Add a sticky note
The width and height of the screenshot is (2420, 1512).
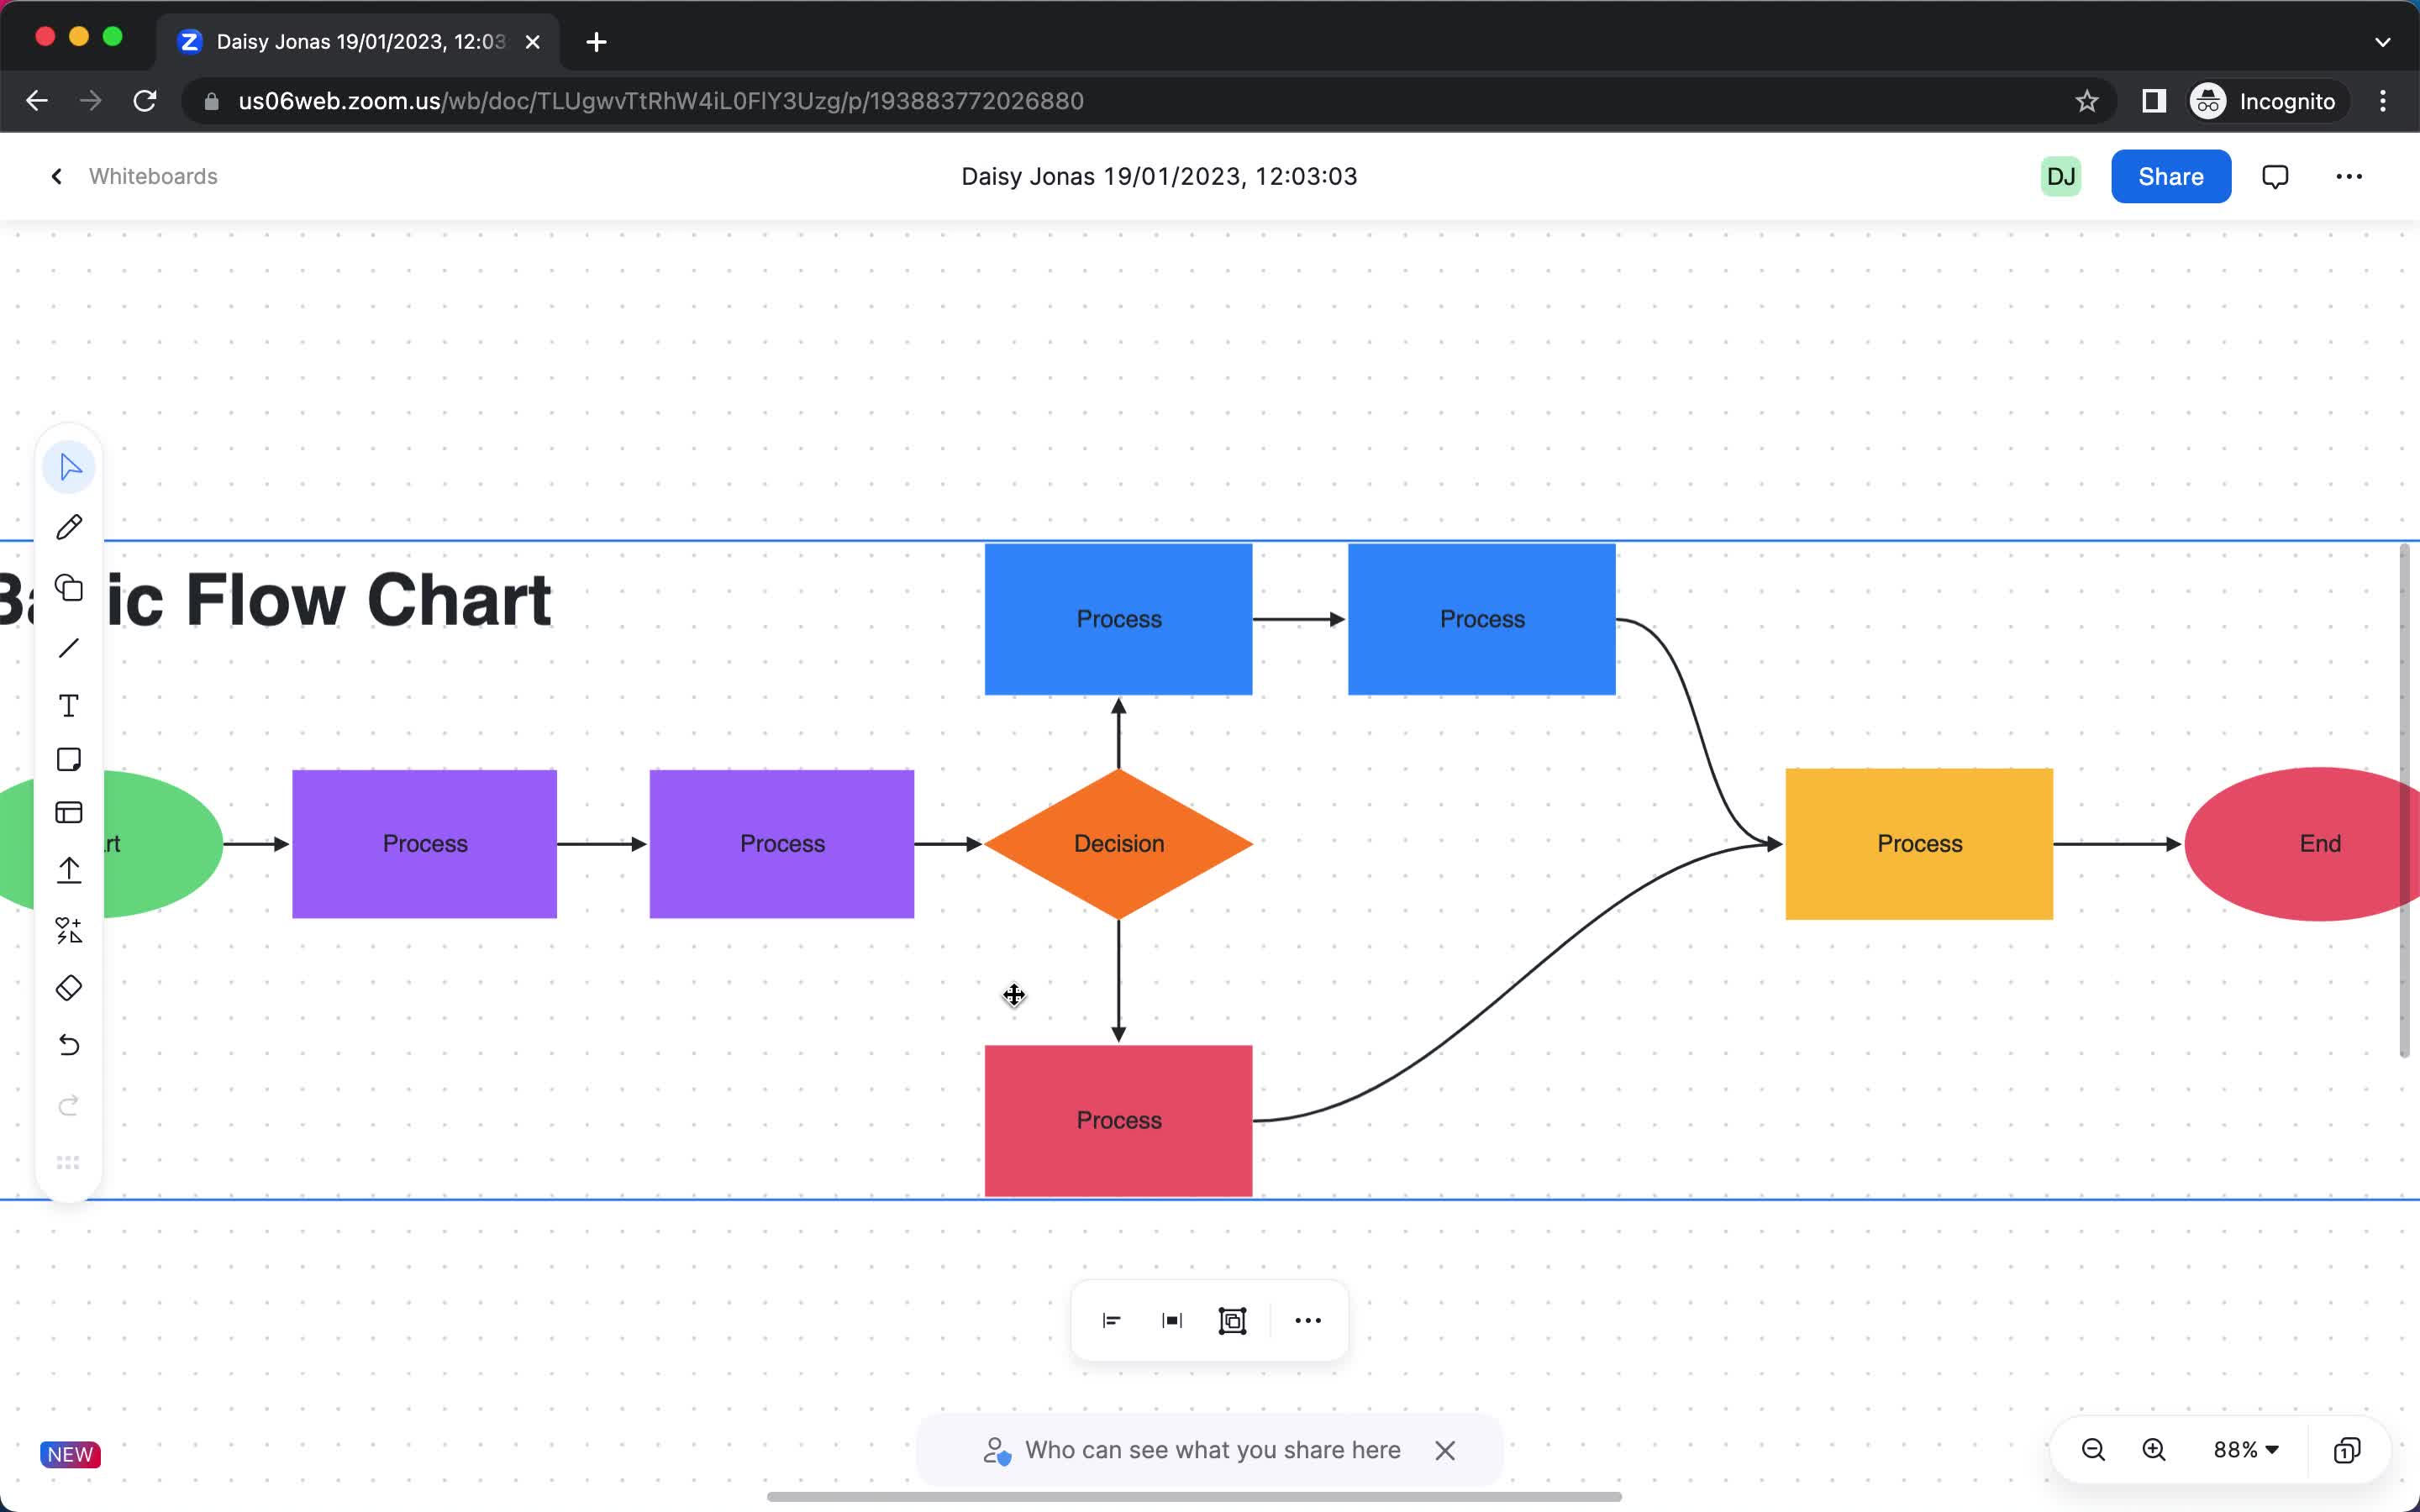tap(69, 759)
